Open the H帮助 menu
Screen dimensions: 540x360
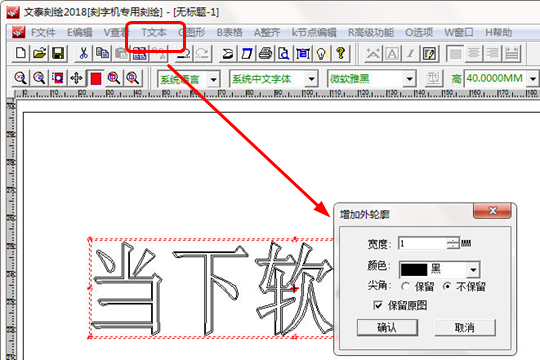click(498, 33)
